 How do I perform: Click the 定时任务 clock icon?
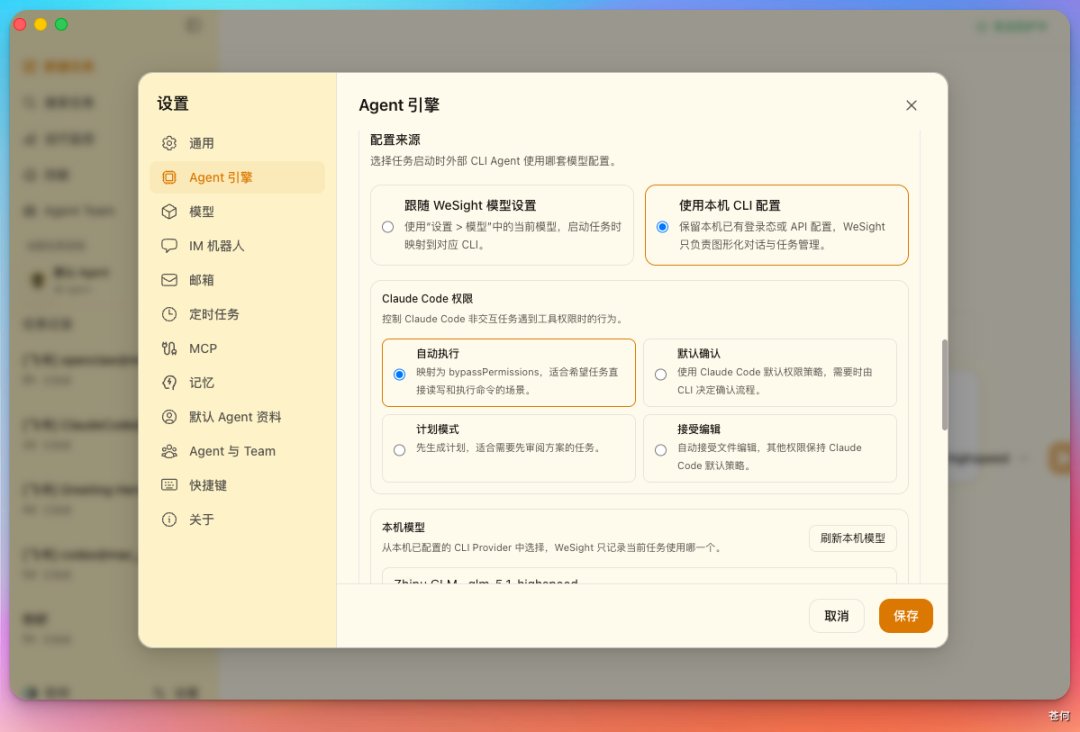point(169,314)
